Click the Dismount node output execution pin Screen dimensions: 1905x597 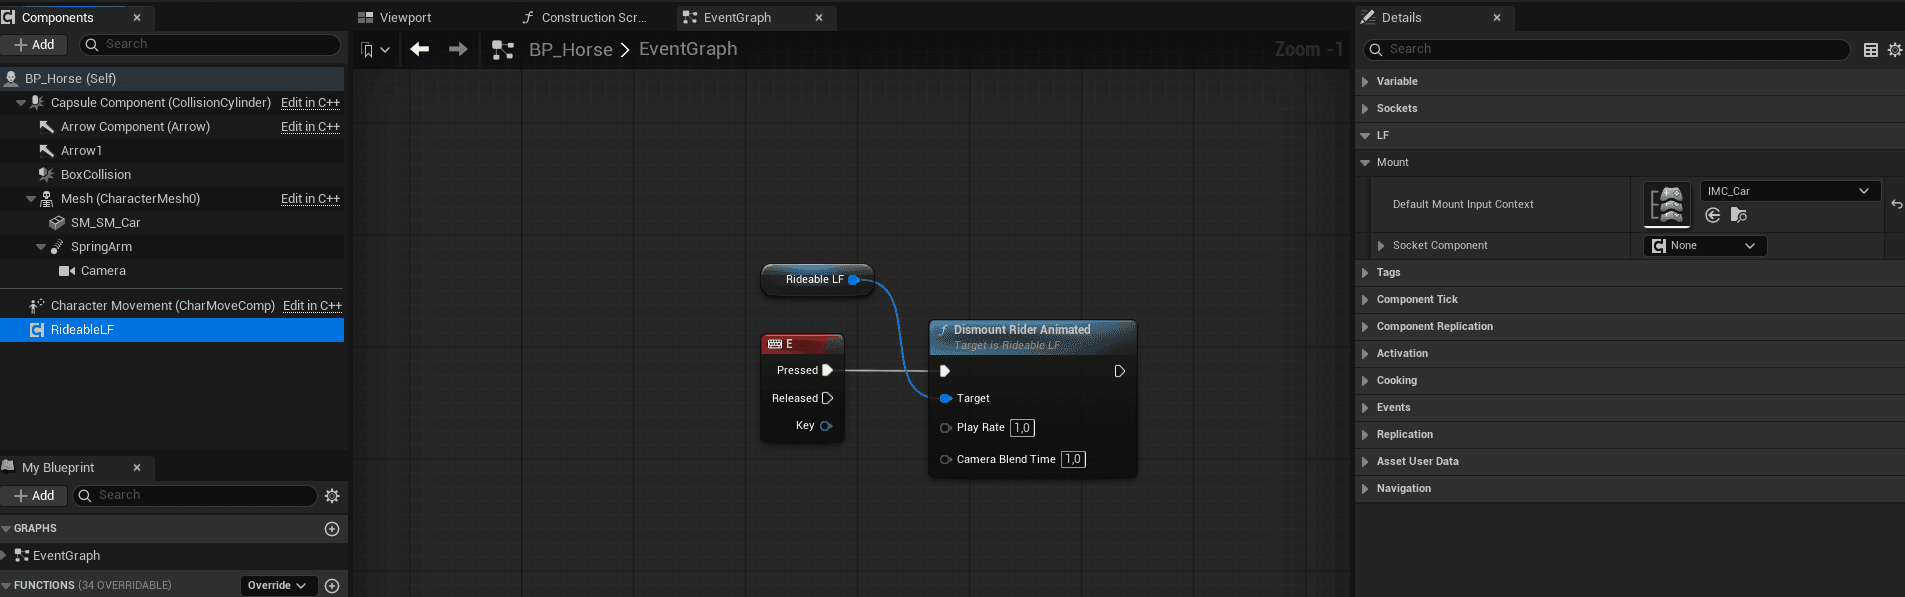[x=1119, y=371]
